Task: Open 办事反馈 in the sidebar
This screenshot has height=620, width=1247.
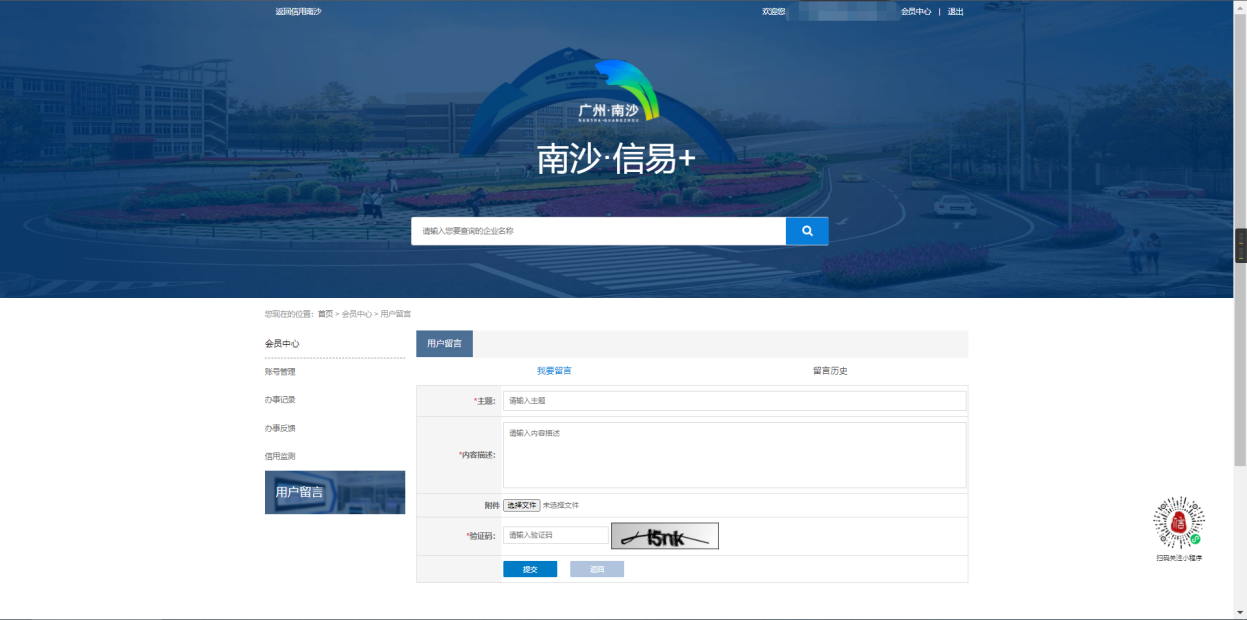Action: coord(280,428)
